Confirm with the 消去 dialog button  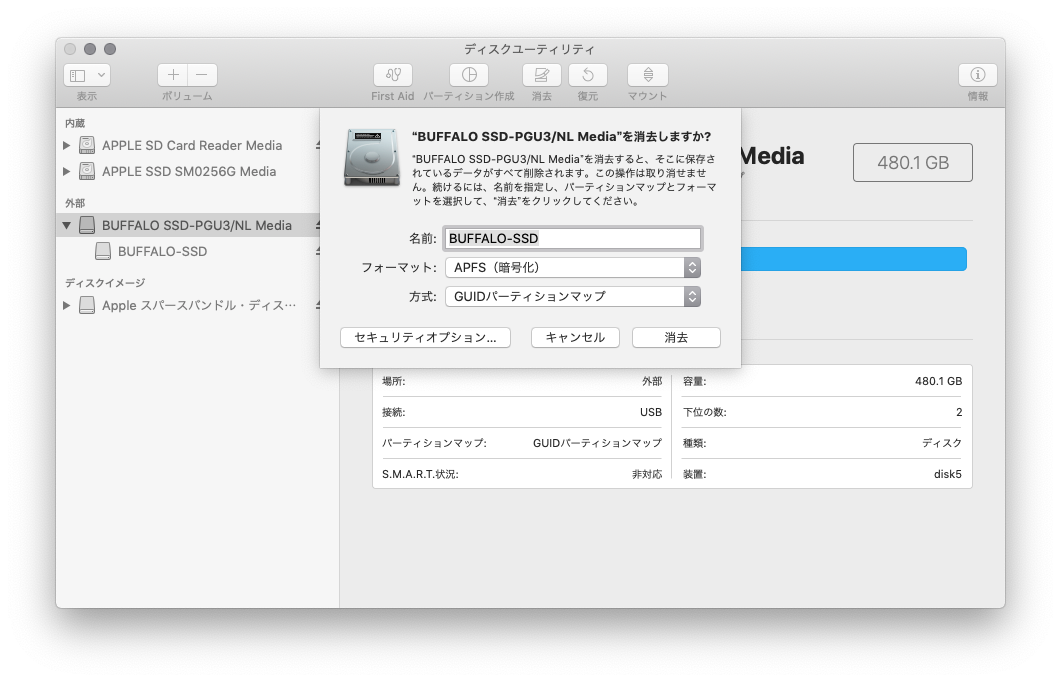[x=676, y=338]
